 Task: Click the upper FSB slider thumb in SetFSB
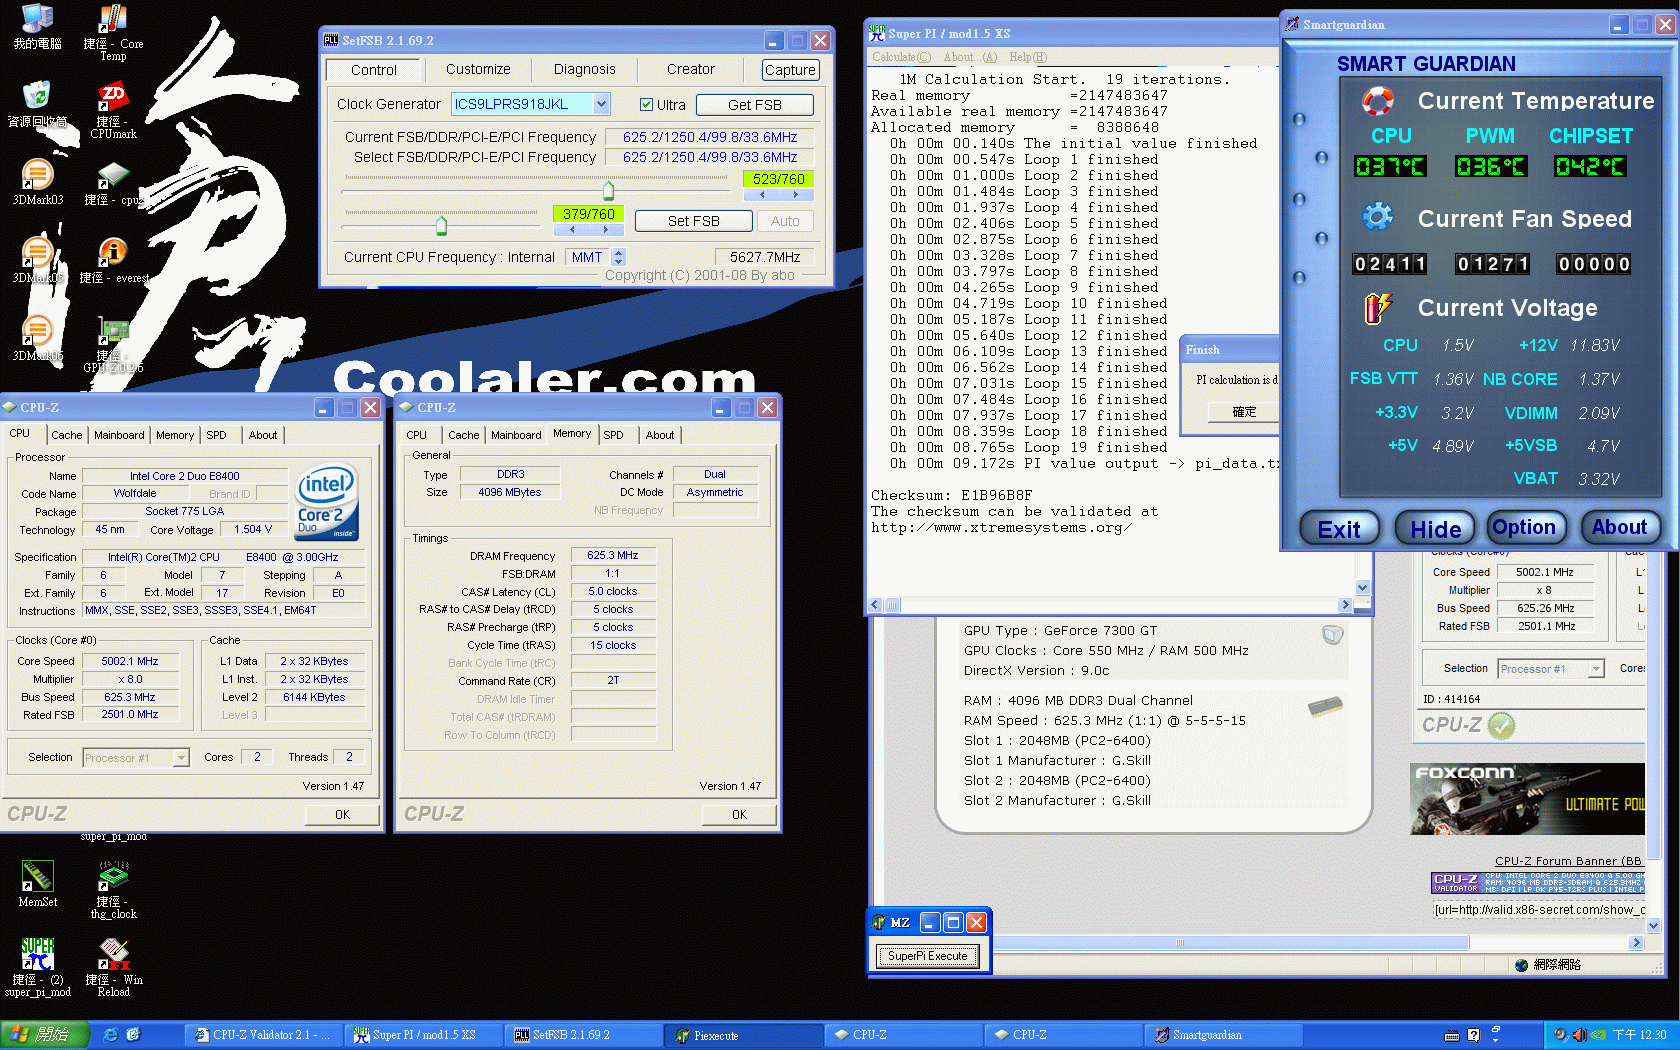click(608, 190)
